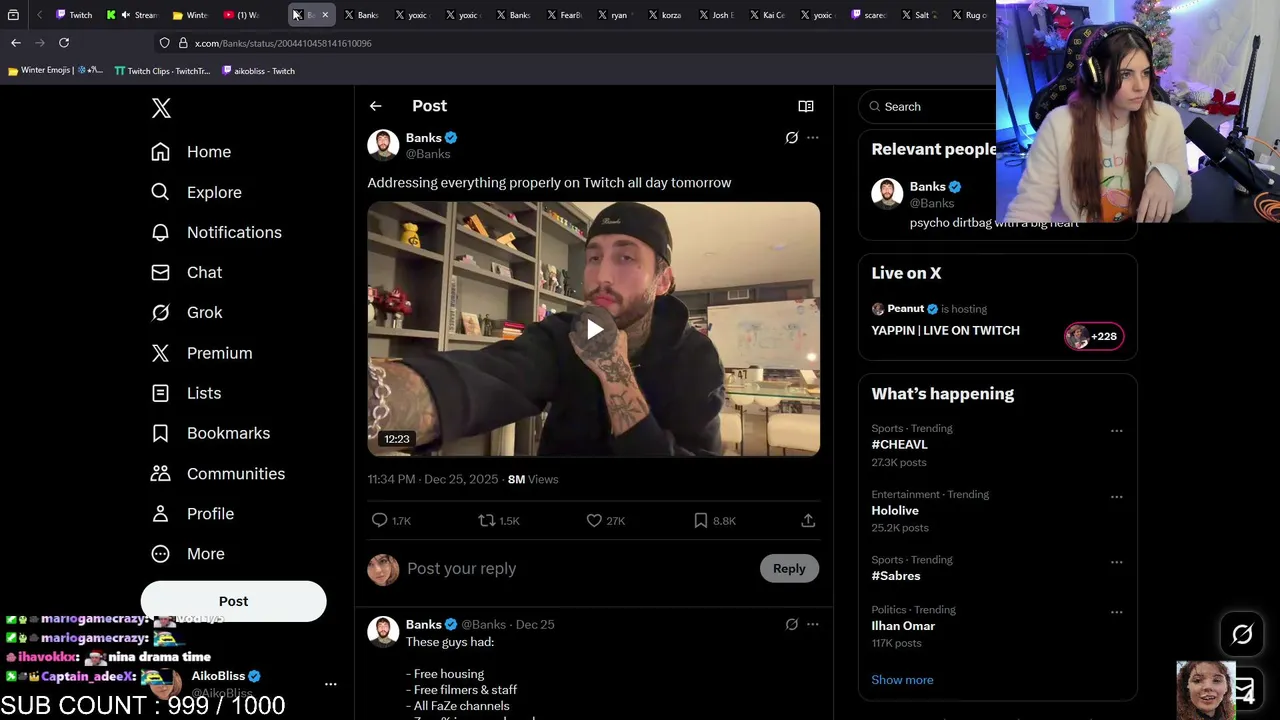Screen dimensions: 1280x720
Task: Switch to the Twitch browser tab
Action: (74, 15)
